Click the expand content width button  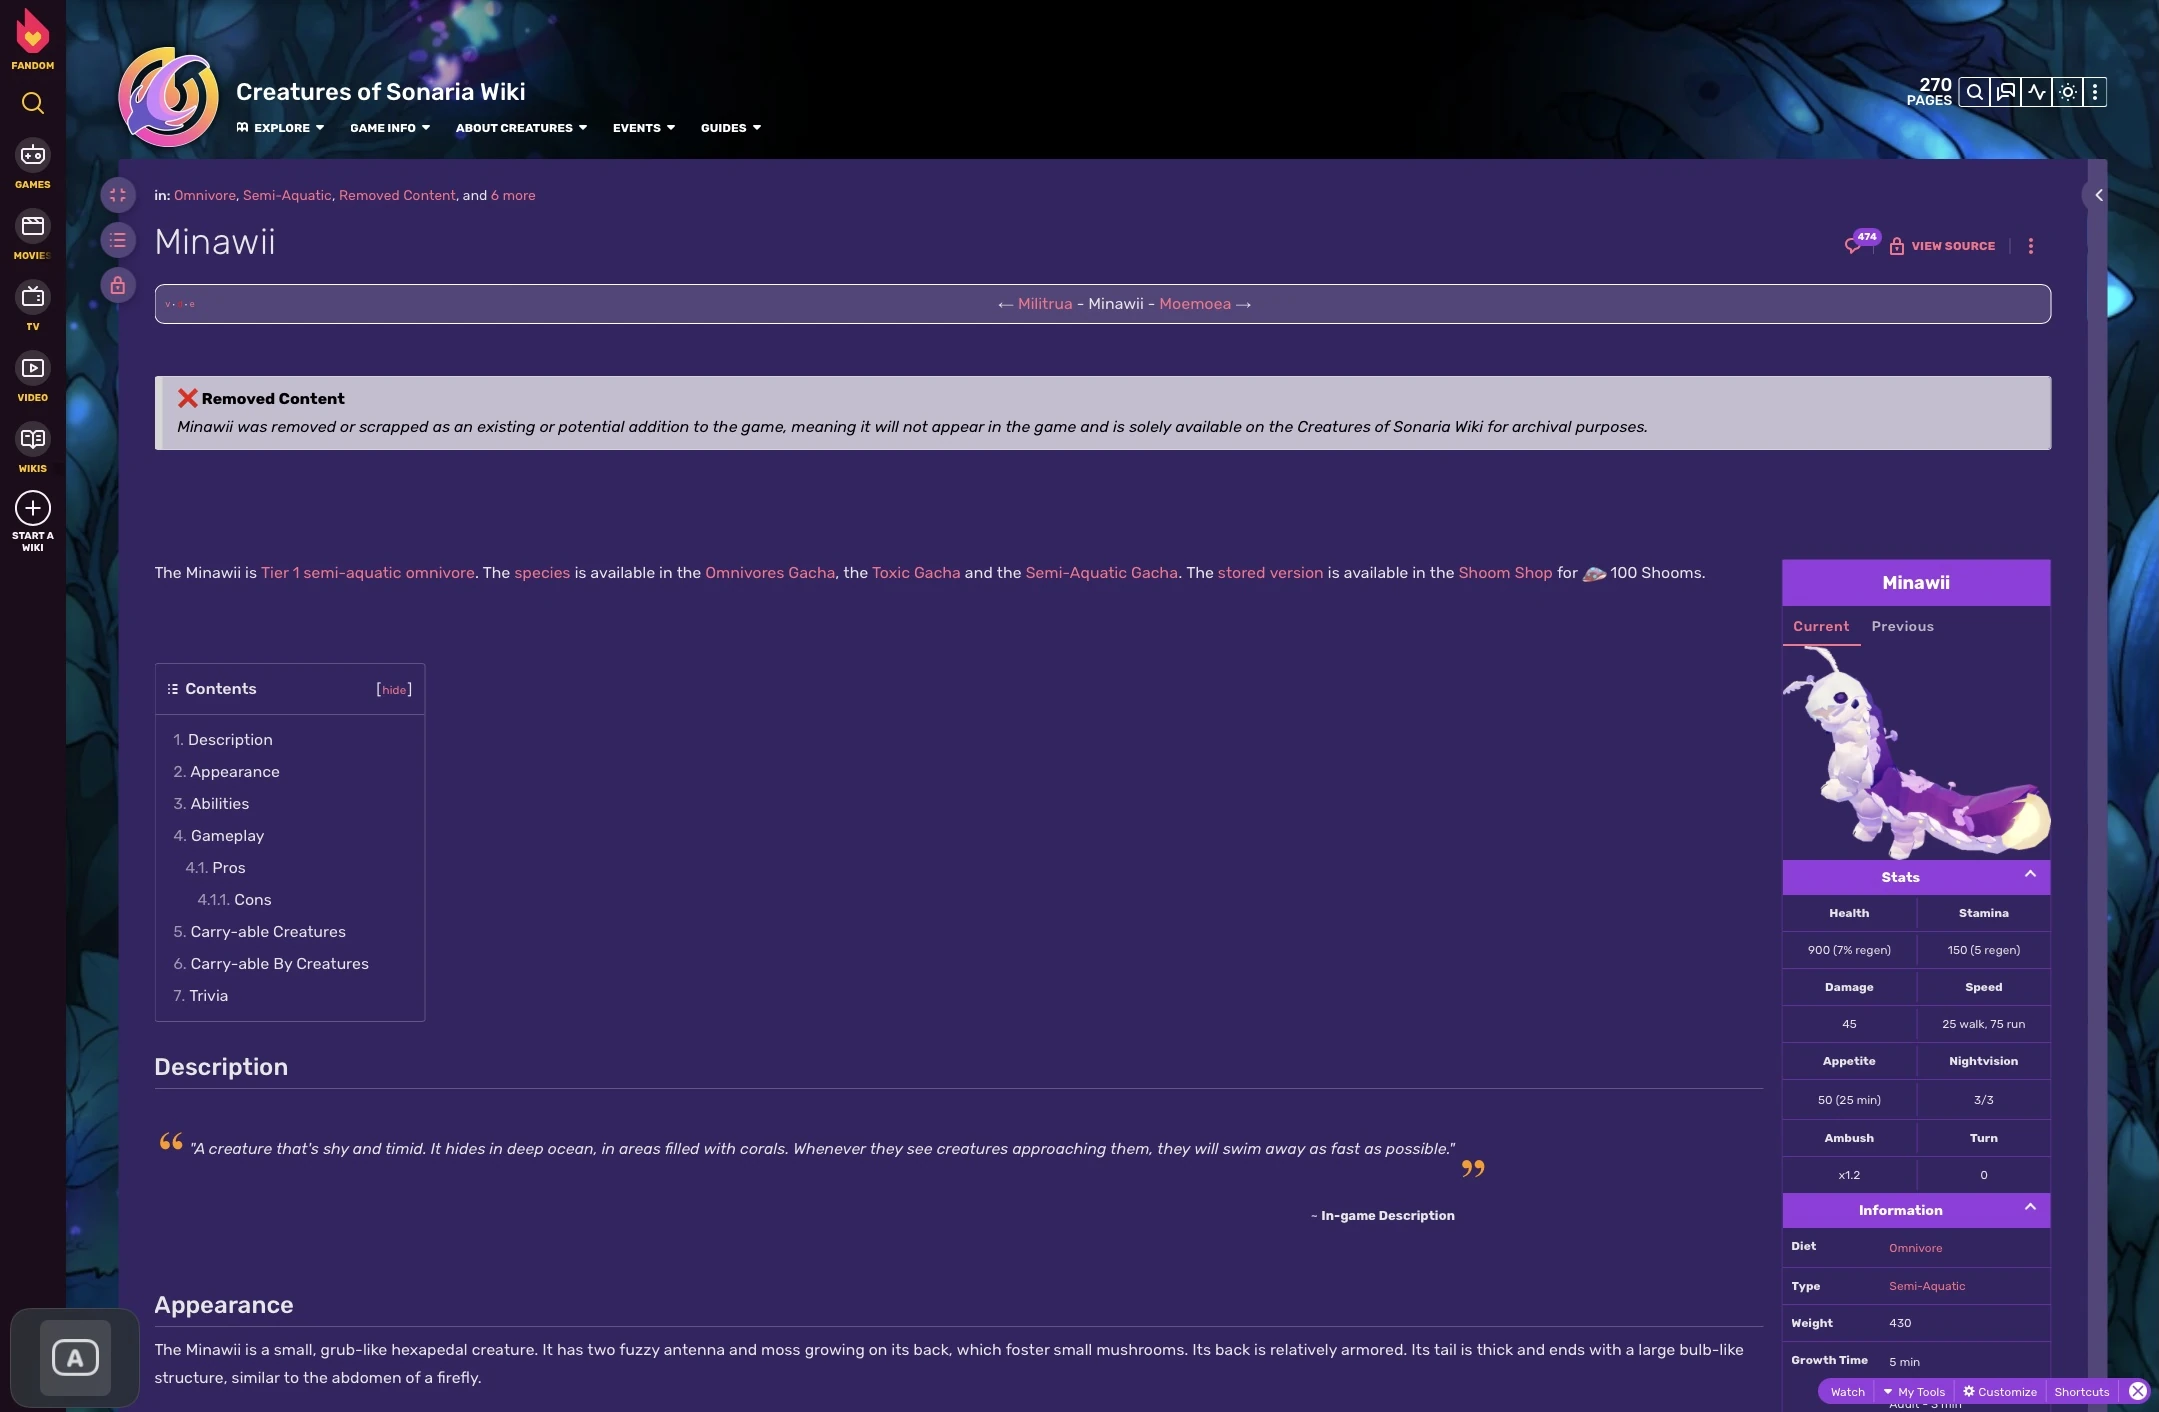point(118,195)
